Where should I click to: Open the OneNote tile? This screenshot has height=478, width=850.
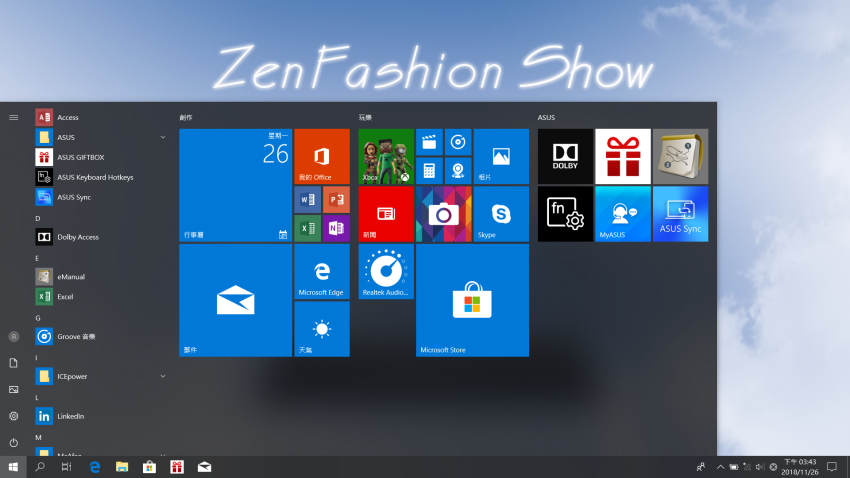pos(336,228)
